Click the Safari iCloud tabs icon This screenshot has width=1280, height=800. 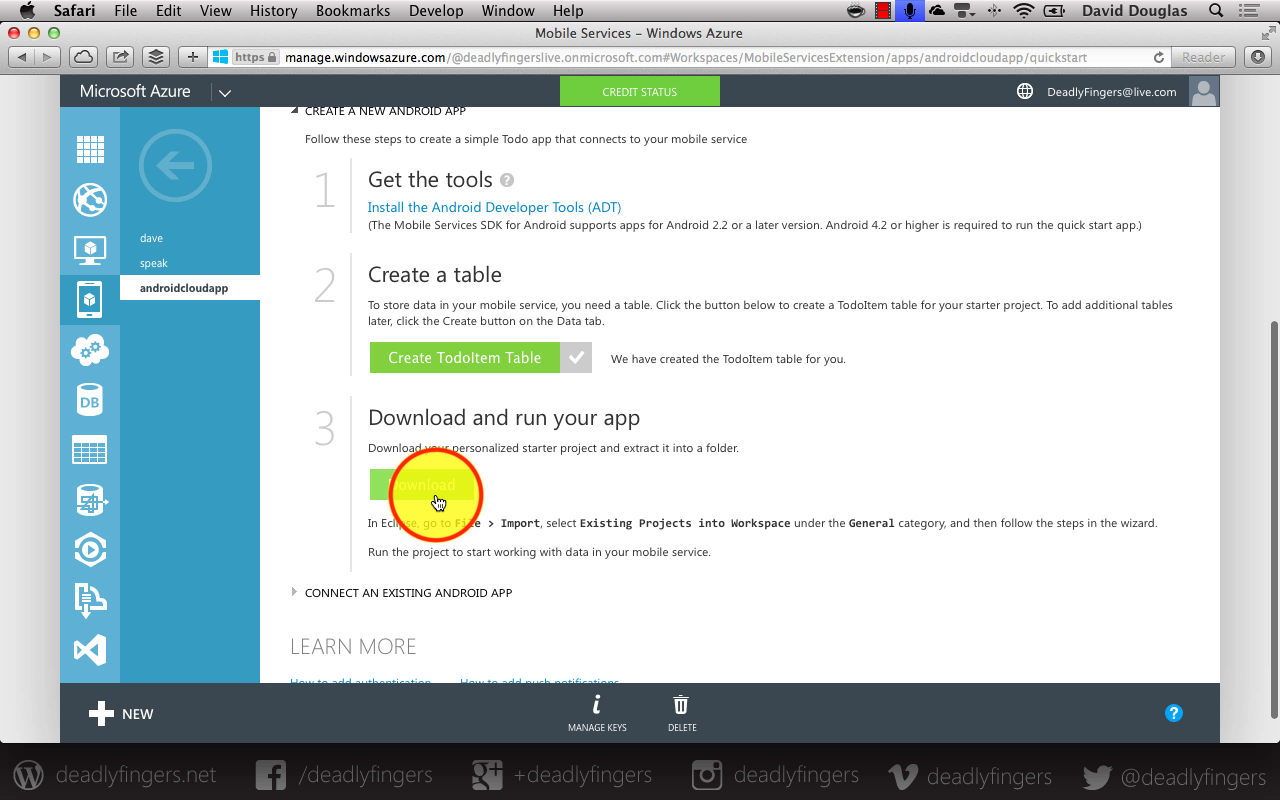pyautogui.click(x=84, y=57)
